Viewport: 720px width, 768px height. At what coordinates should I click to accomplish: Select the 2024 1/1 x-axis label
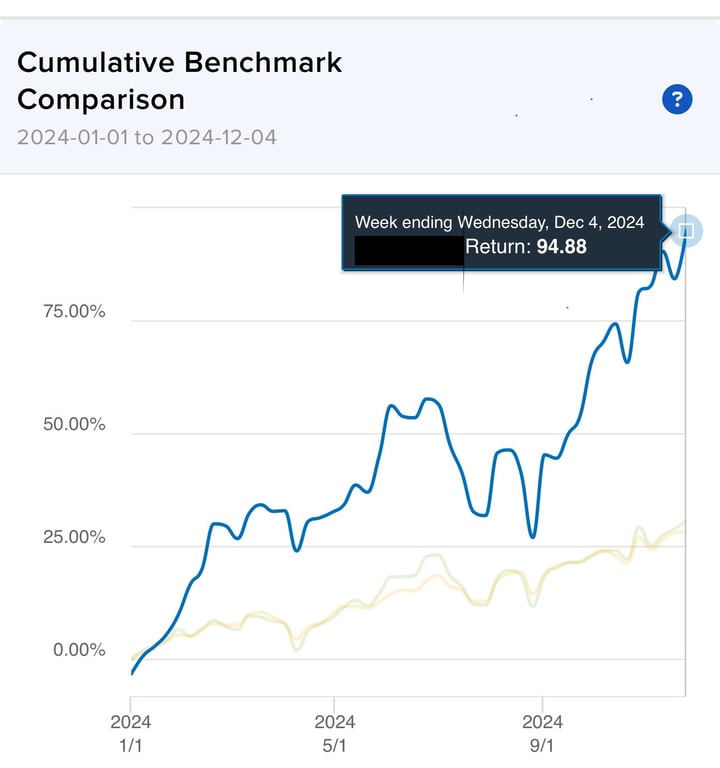(x=131, y=732)
